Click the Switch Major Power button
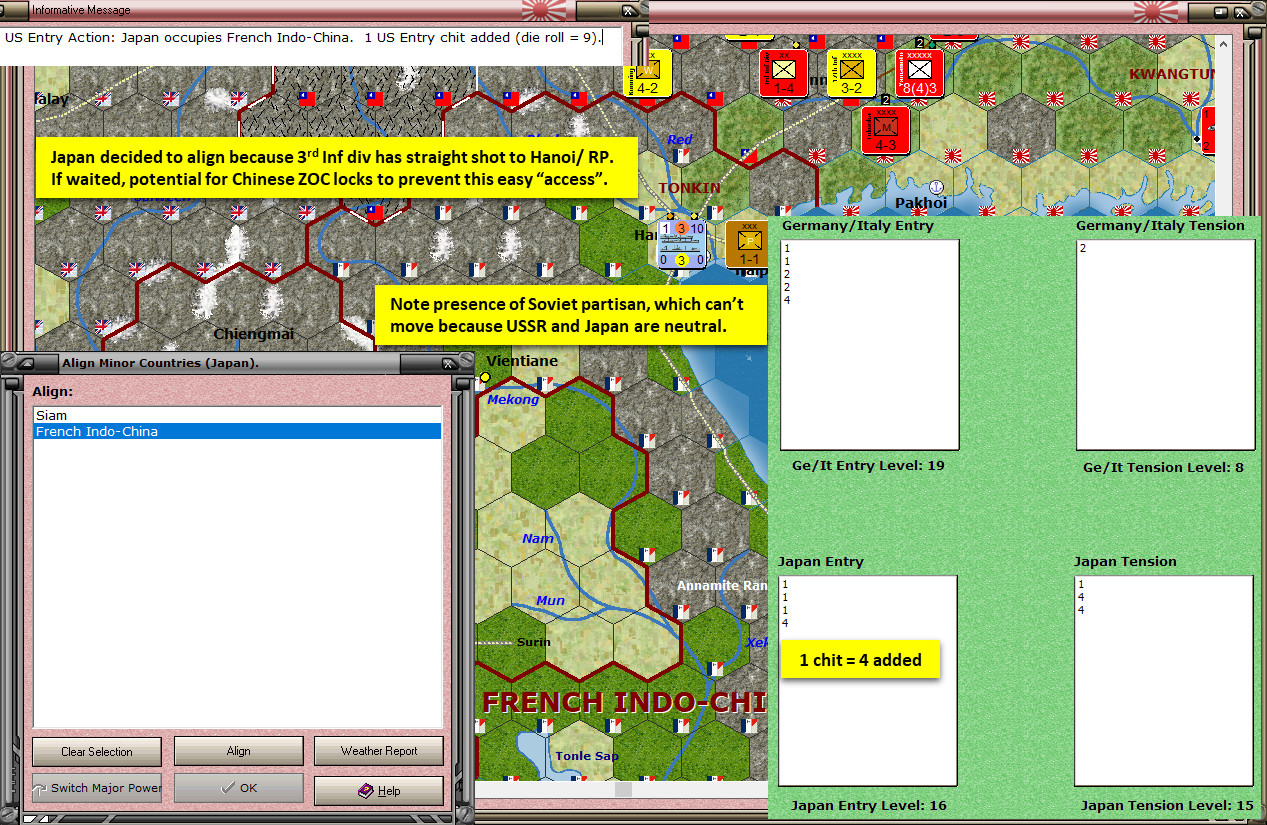The image size is (1267, 825). click(97, 788)
